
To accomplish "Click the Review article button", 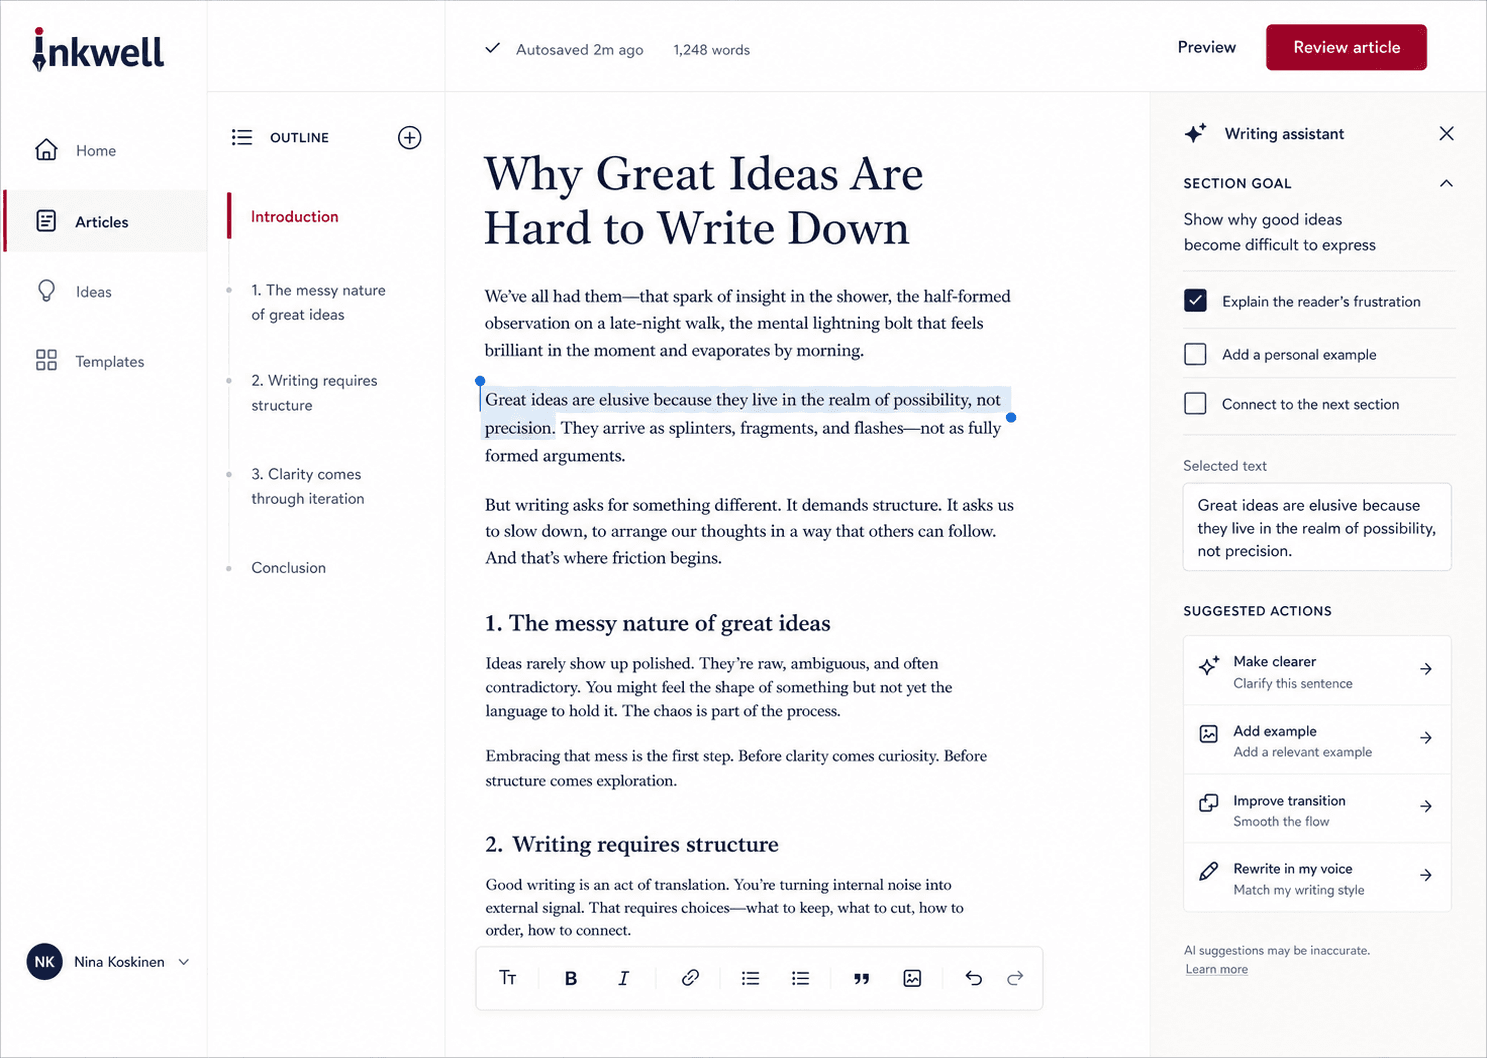I will coord(1346,47).
